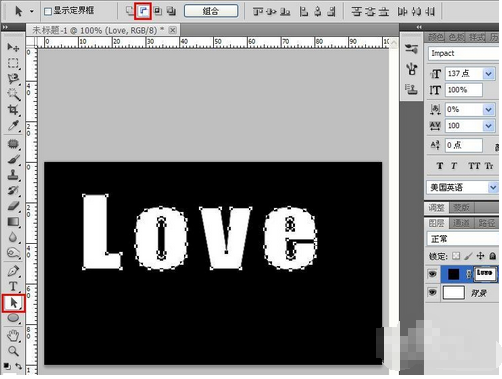Image resolution: width=502 pixels, height=379 pixels.
Task: Select the Pen tool
Action: pyautogui.click(x=13, y=271)
